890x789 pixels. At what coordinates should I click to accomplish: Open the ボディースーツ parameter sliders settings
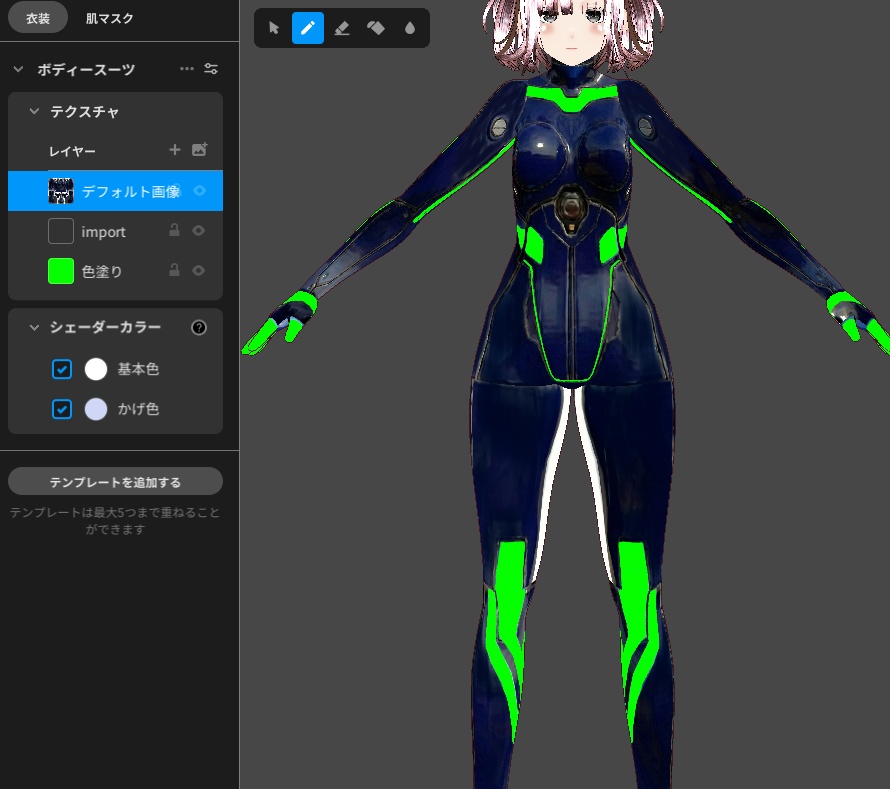click(211, 69)
